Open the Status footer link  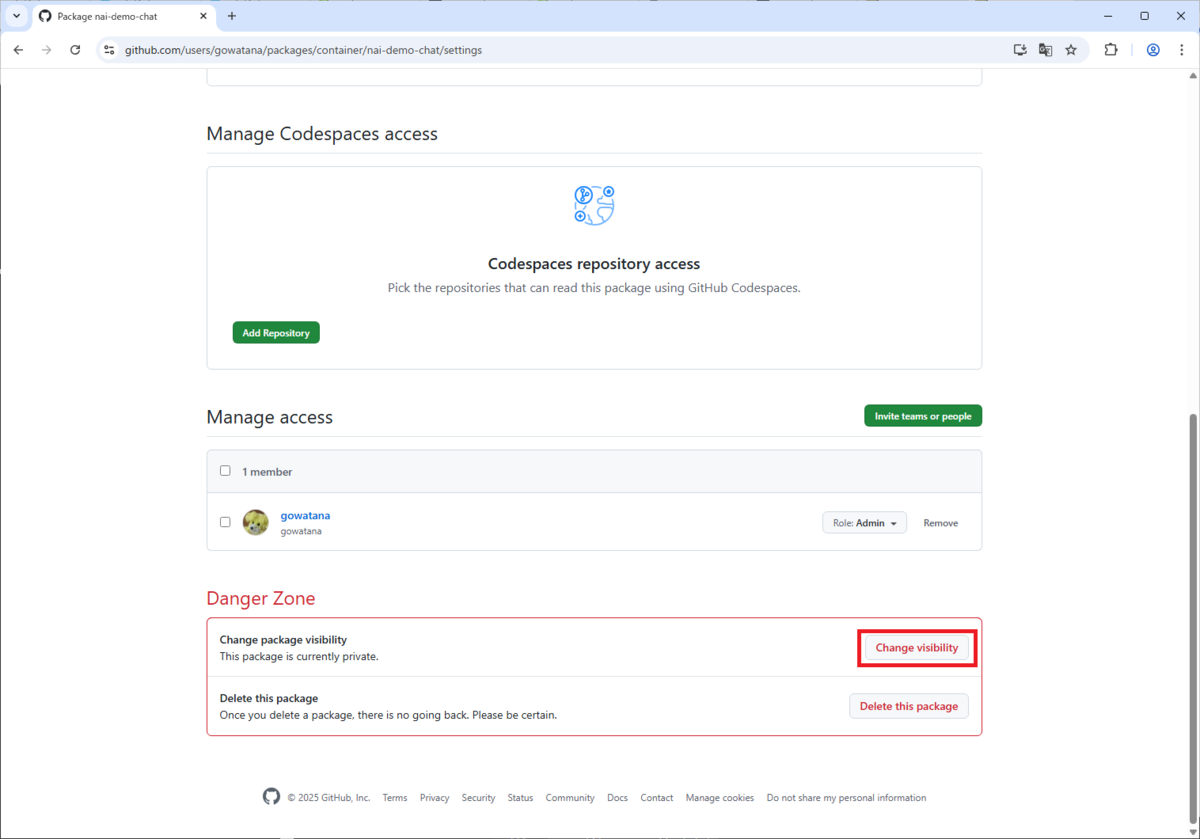[520, 798]
